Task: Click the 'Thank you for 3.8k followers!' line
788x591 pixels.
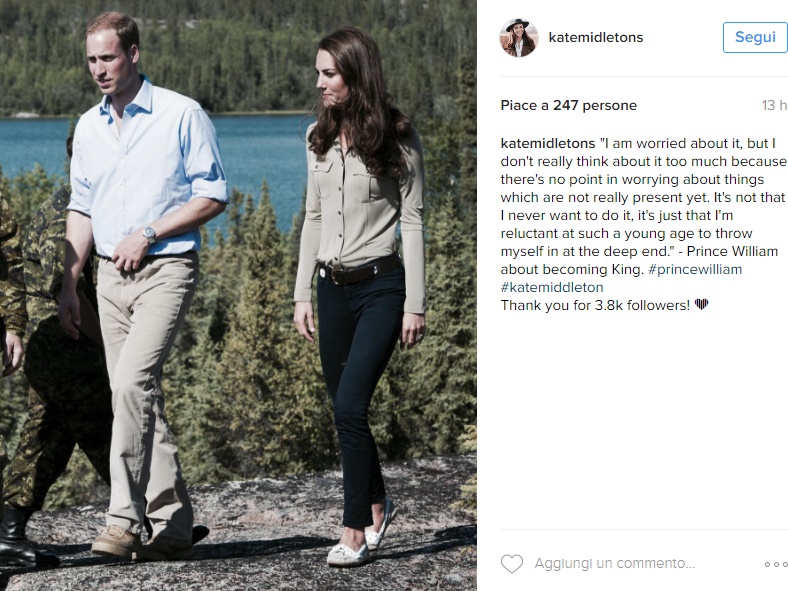Action: 595,305
